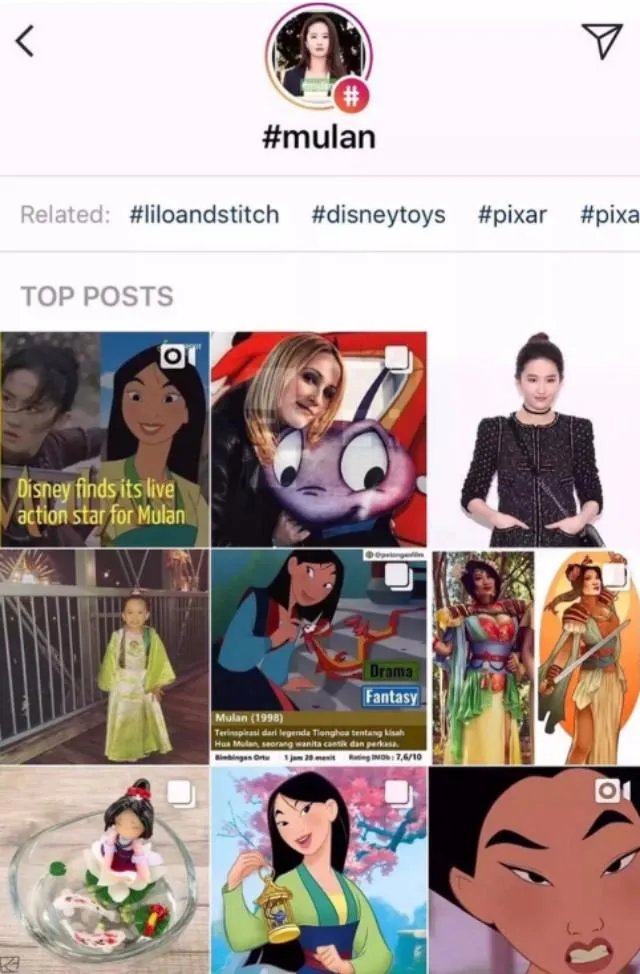Viewport: 640px width, 974px height.
Task: Tap multi-photo icon on purple cricket post
Action: [398, 358]
